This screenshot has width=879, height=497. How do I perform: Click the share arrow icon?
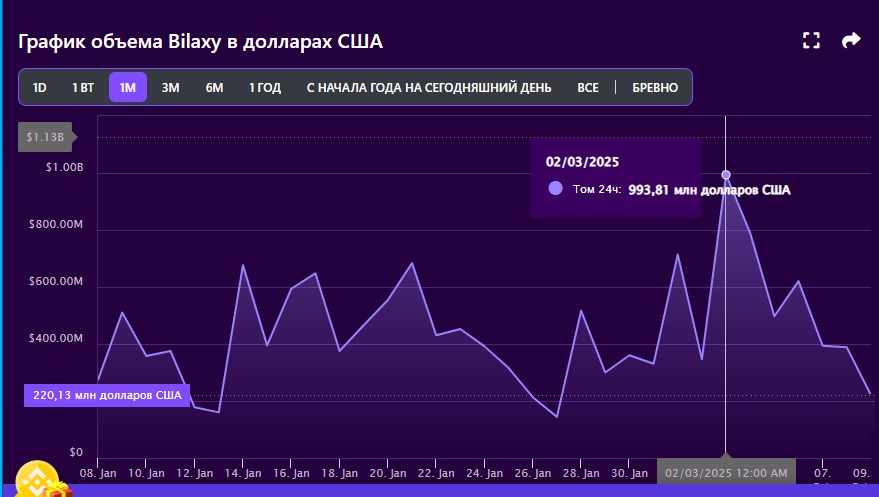pyautogui.click(x=851, y=40)
